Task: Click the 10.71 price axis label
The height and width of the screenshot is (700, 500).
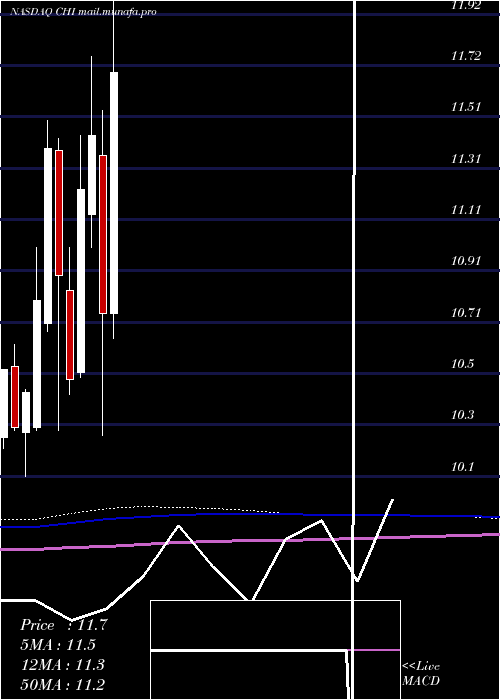Action: click(x=466, y=312)
